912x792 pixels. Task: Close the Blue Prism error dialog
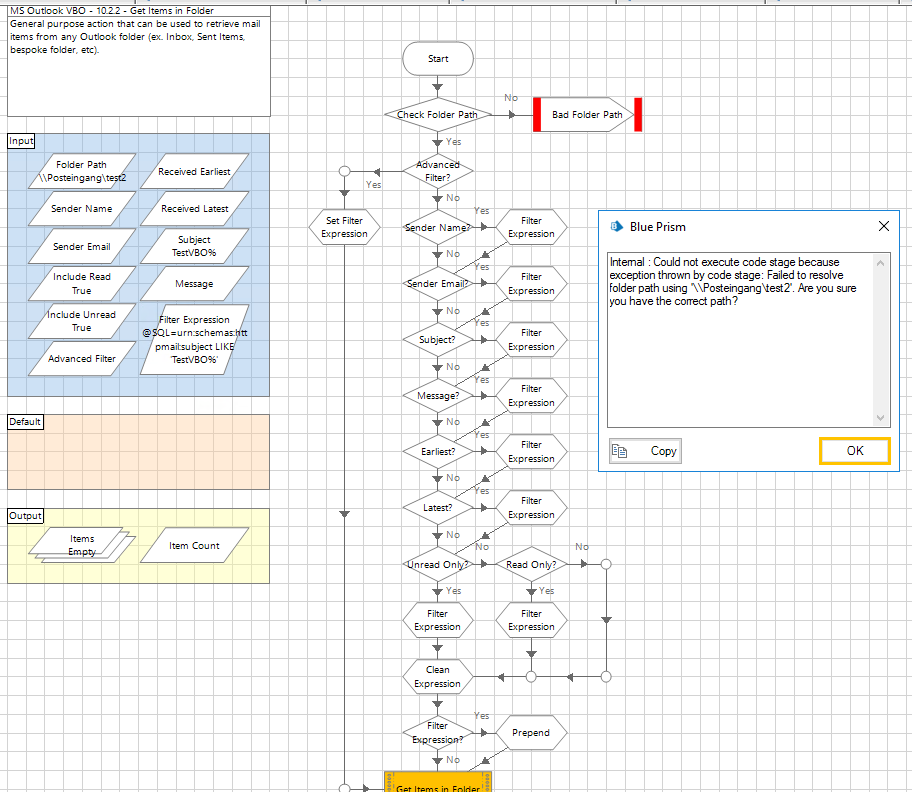884,226
